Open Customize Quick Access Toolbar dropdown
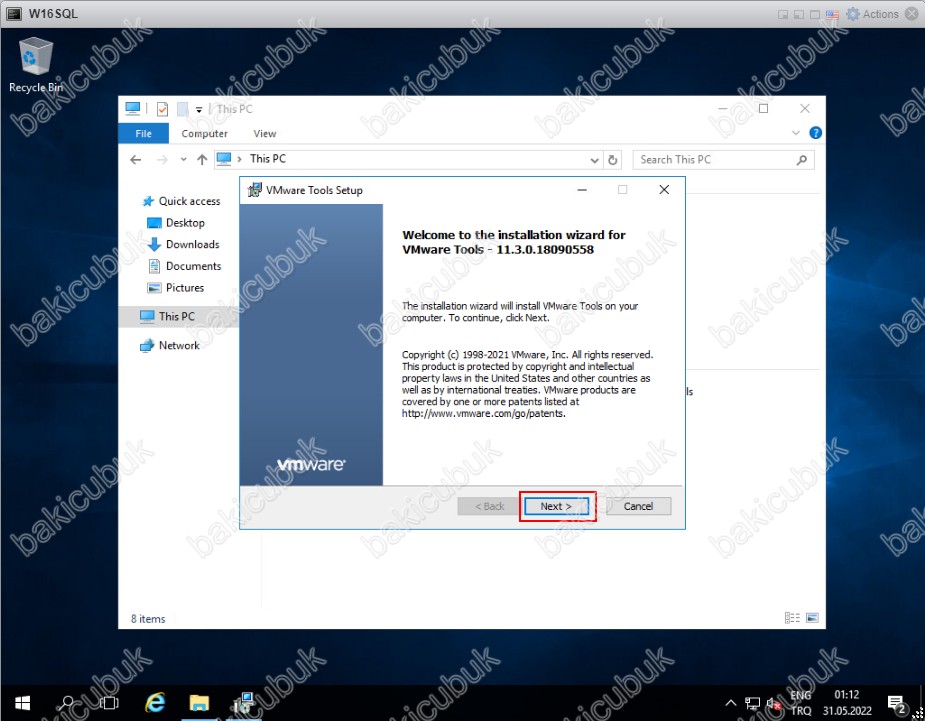The image size is (925, 721). 199,110
